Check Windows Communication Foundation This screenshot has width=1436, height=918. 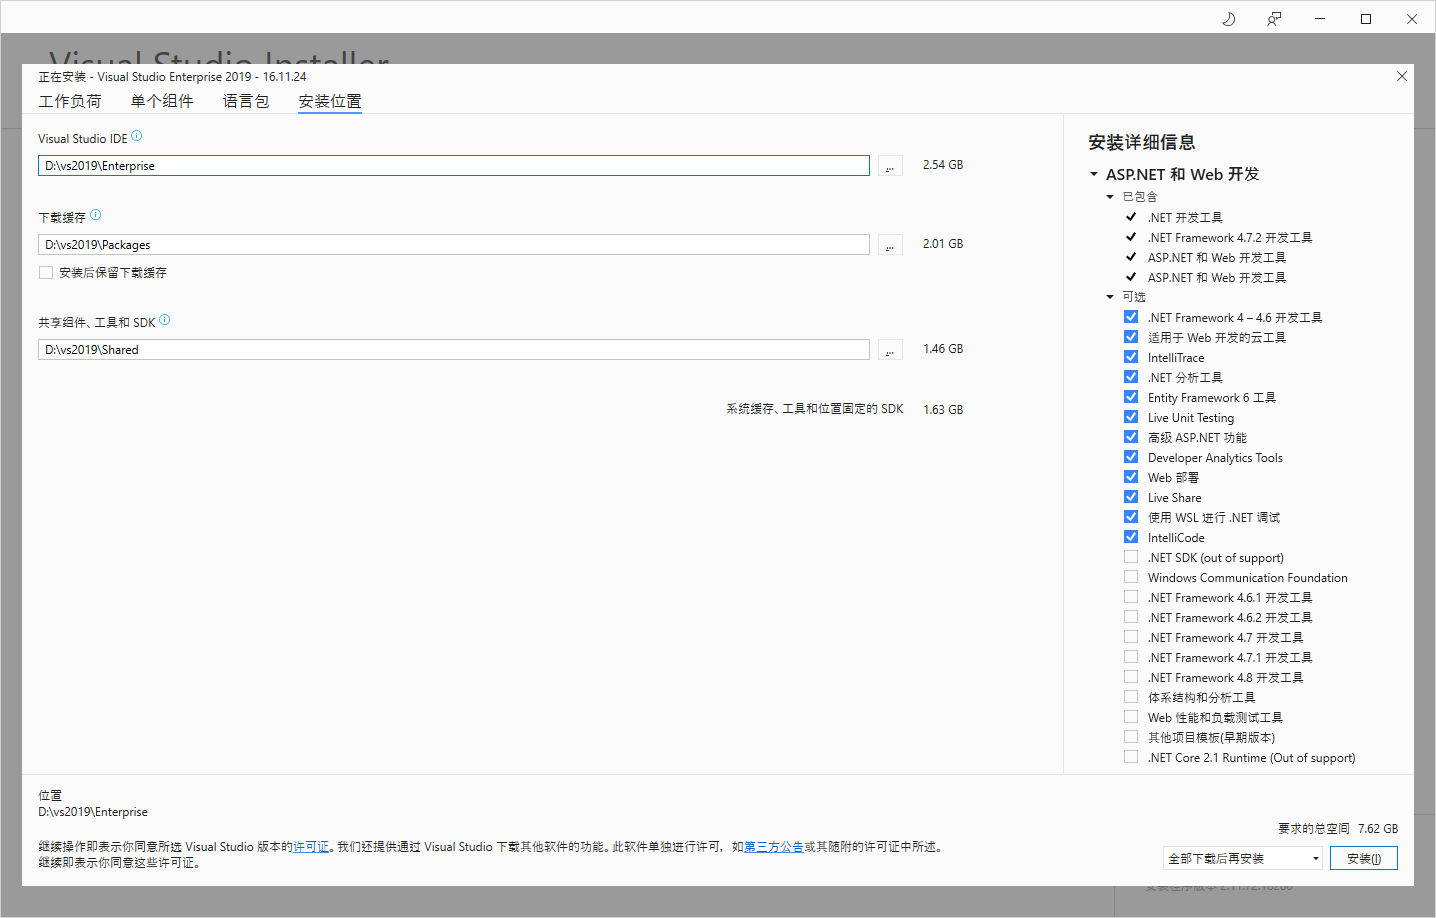(1131, 576)
